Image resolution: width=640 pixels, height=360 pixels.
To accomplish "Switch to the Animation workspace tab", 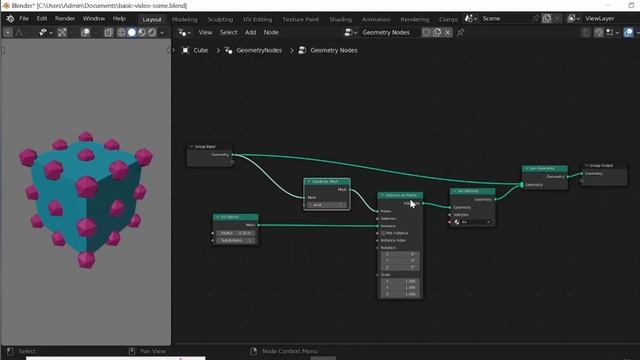I will click(376, 19).
